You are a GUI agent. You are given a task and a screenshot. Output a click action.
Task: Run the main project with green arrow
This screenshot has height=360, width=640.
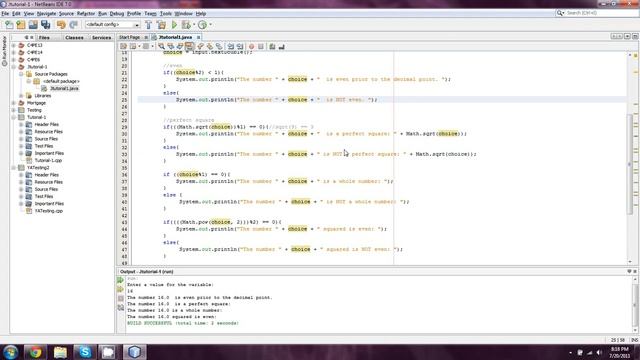(x=174, y=25)
